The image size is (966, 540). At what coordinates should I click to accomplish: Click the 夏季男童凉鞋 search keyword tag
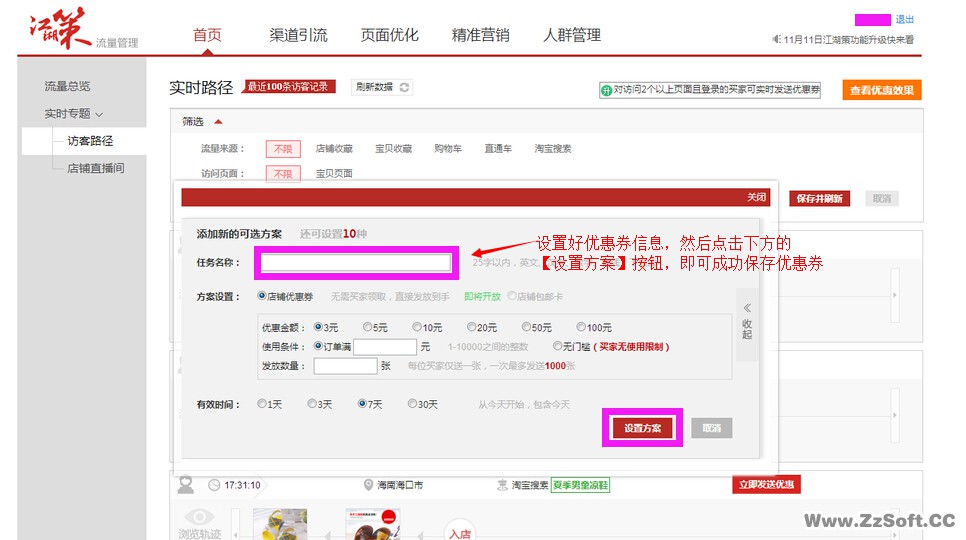[580, 485]
